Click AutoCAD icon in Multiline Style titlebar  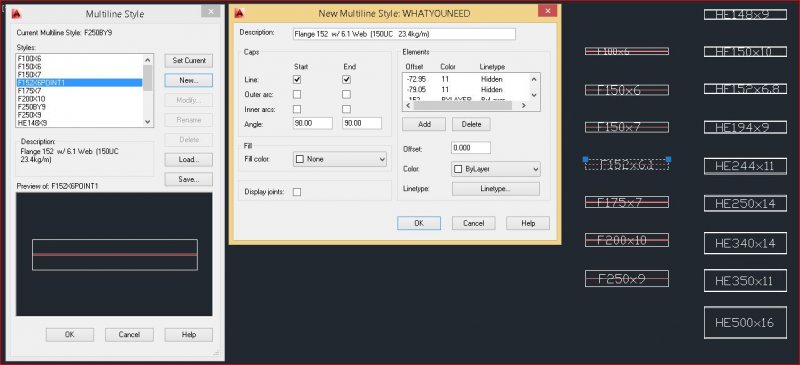point(15,14)
